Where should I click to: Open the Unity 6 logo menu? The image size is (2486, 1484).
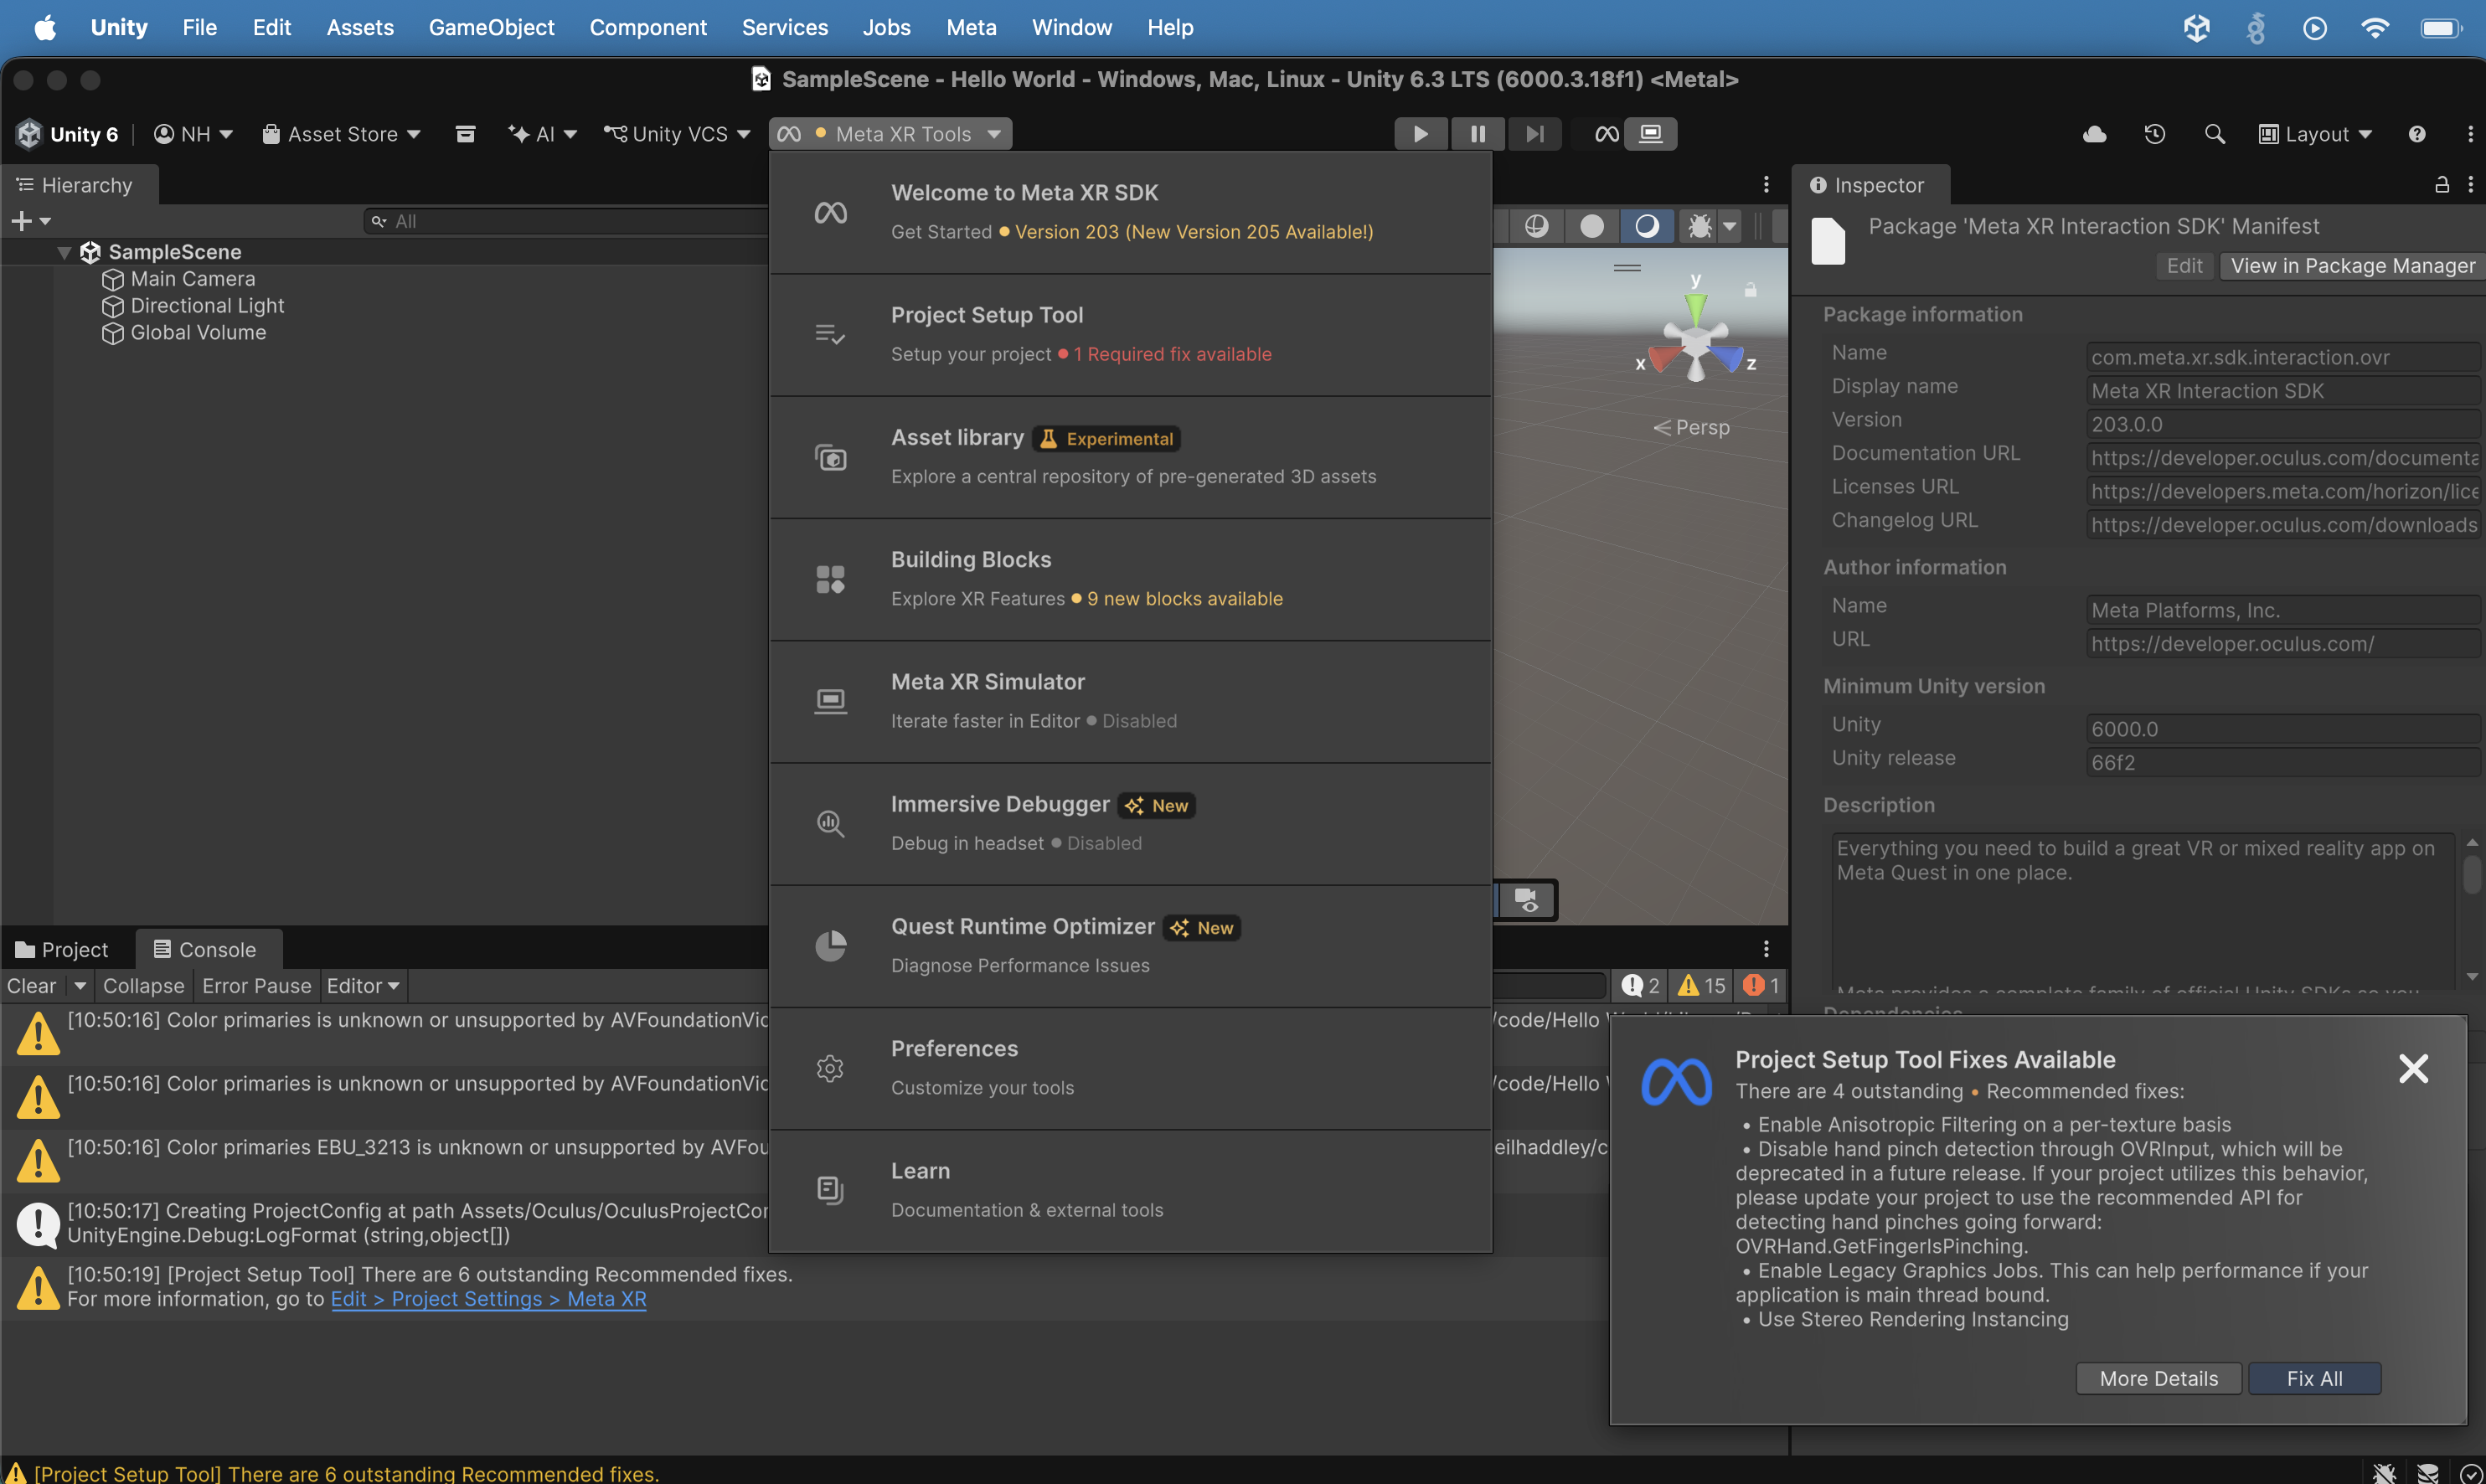tap(68, 134)
